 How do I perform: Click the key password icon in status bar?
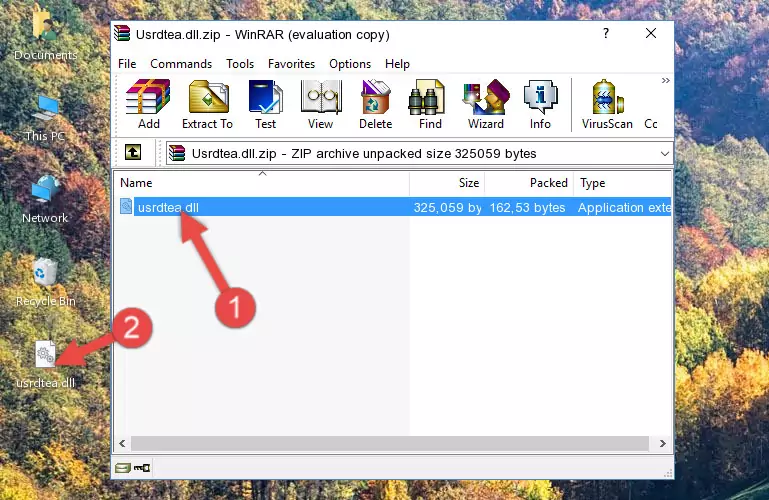coord(142,468)
